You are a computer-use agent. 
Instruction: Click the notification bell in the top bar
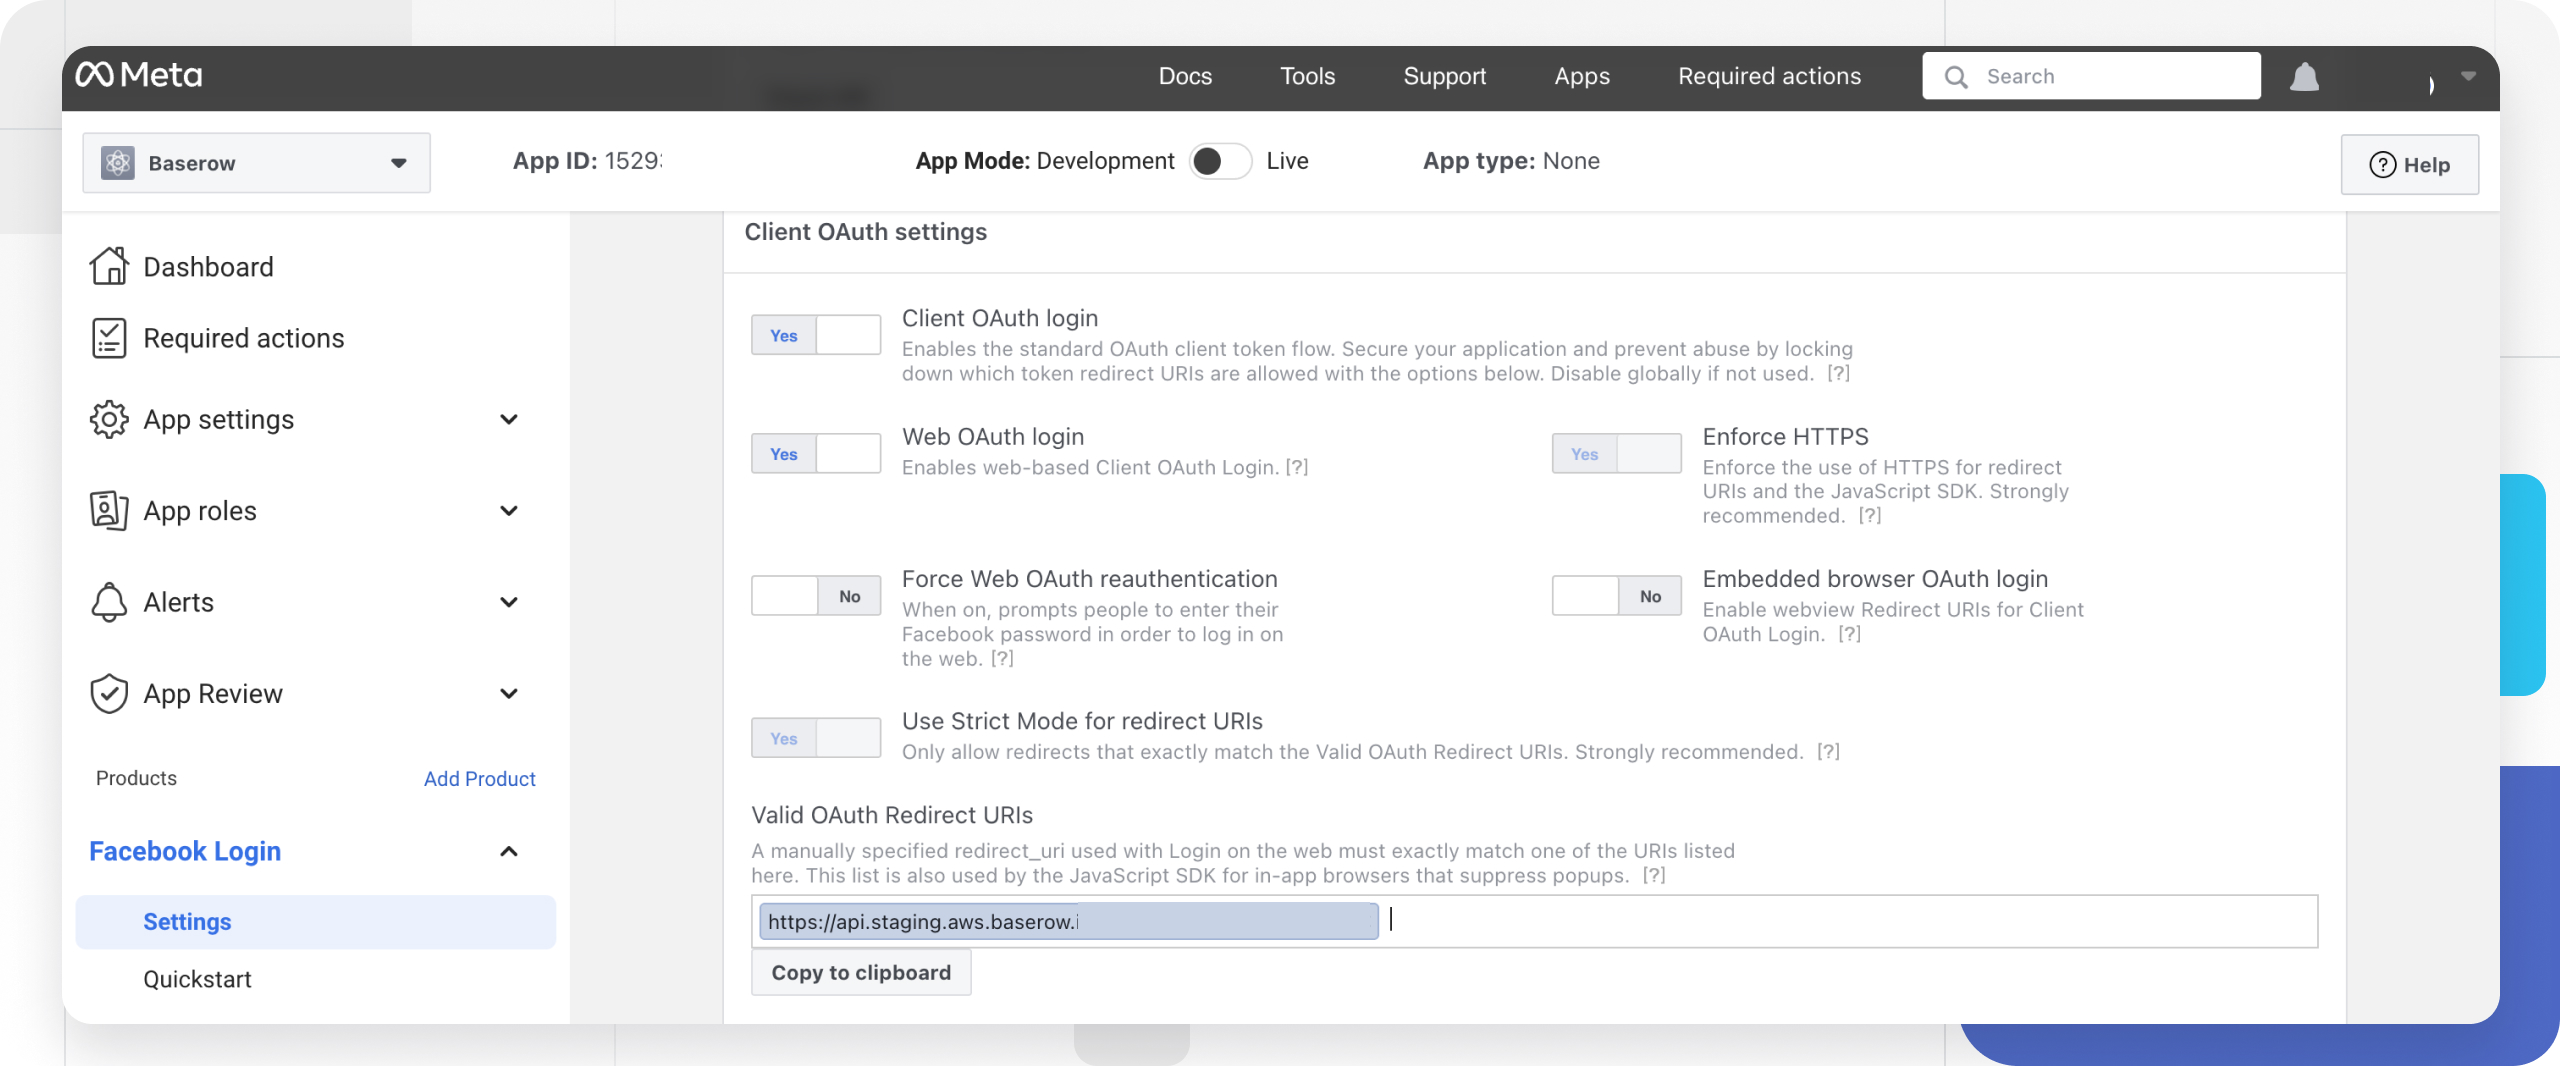pos(2304,75)
